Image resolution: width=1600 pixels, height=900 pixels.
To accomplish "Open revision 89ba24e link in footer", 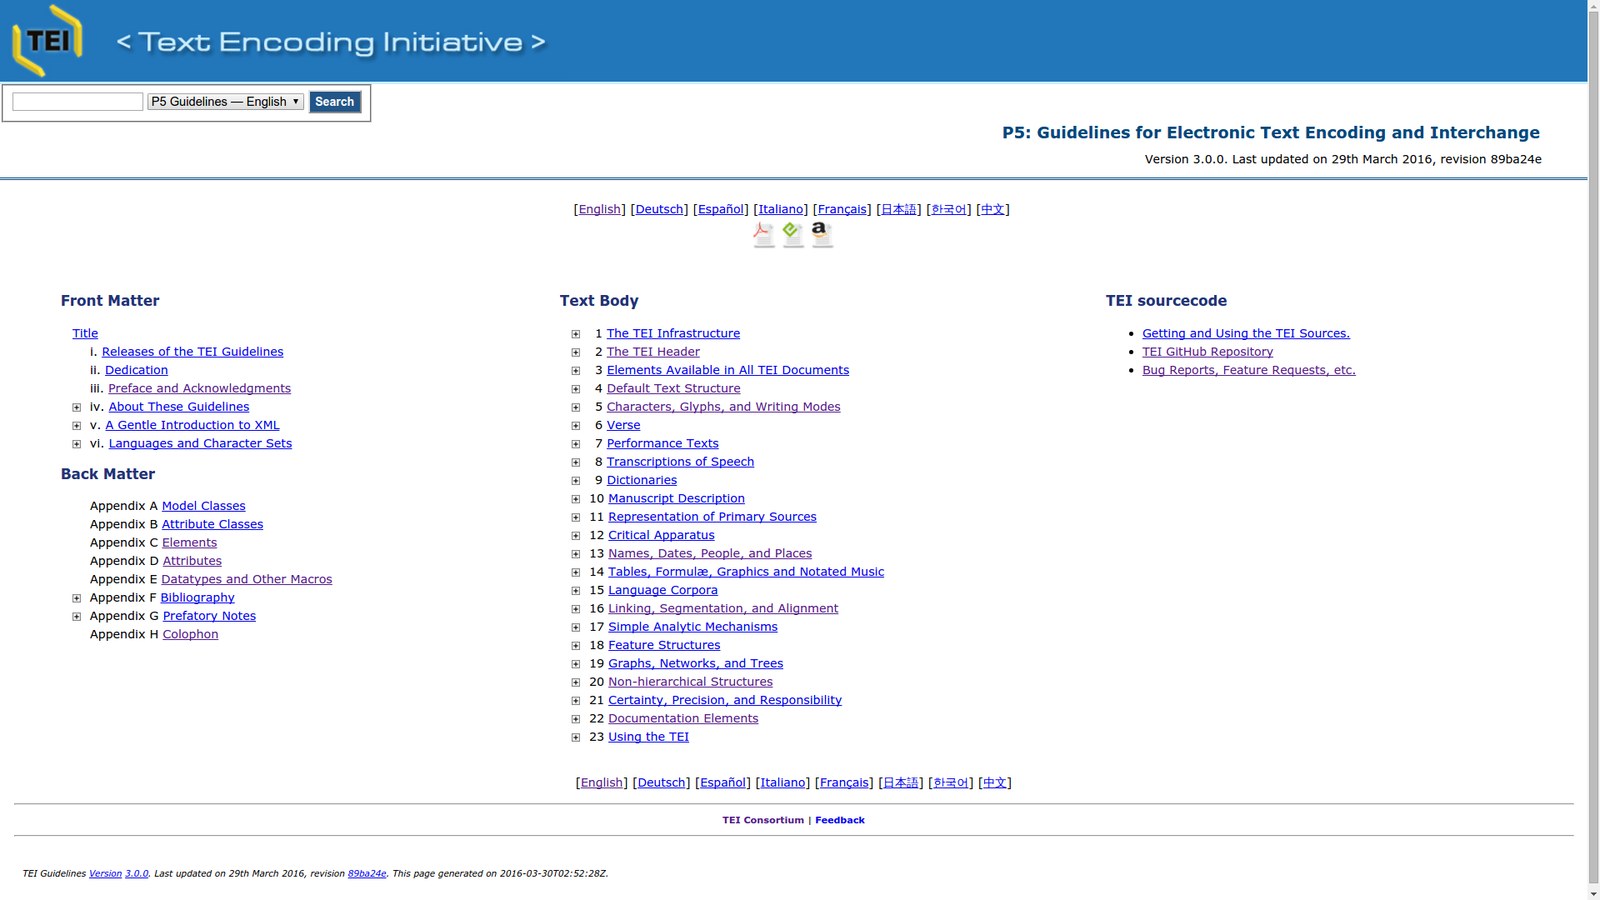I will [x=367, y=874].
